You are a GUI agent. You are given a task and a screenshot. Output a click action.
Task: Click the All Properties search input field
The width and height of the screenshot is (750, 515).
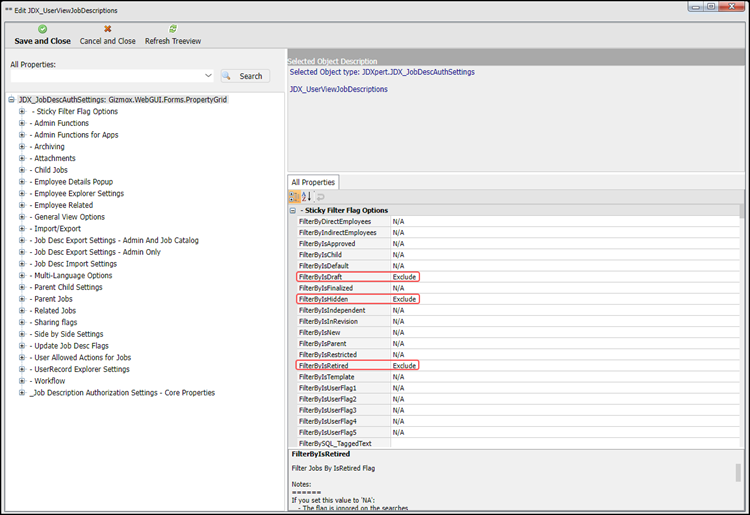click(x=108, y=76)
